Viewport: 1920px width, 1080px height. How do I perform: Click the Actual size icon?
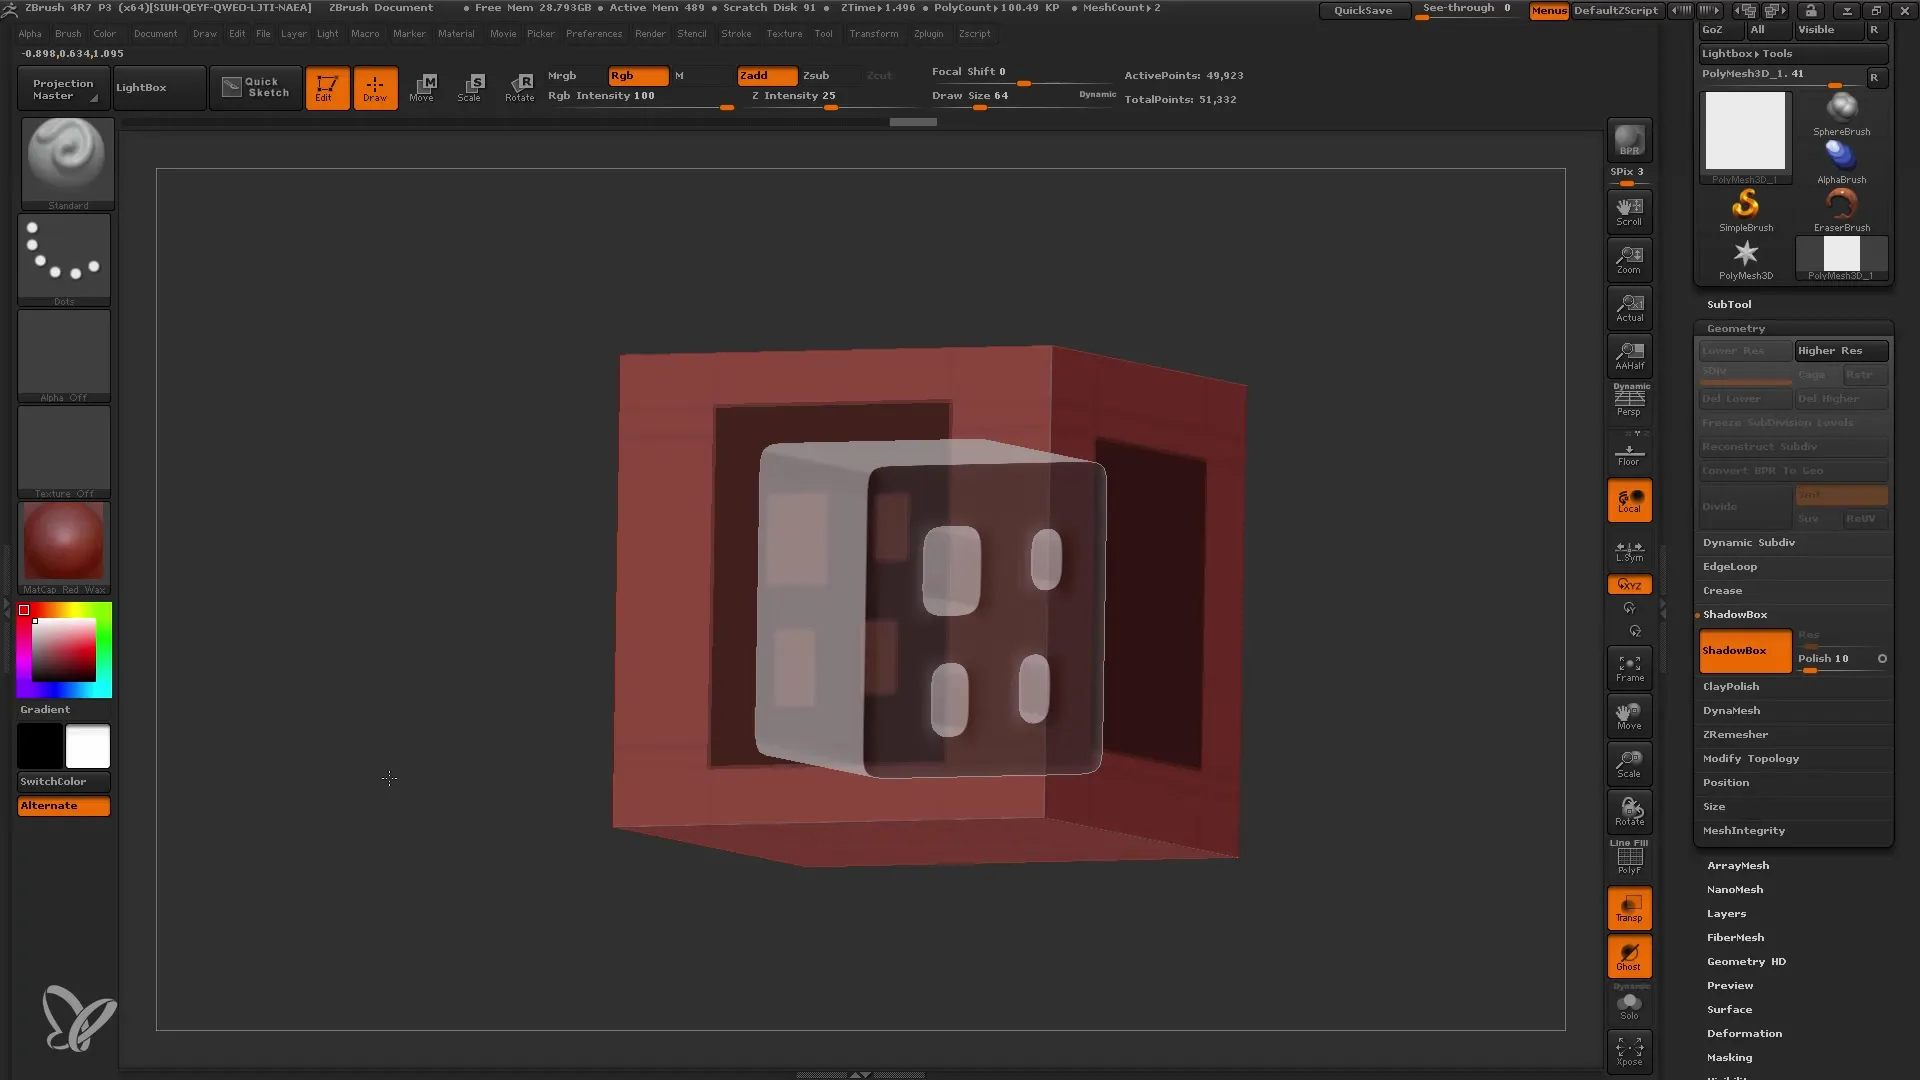click(1629, 307)
